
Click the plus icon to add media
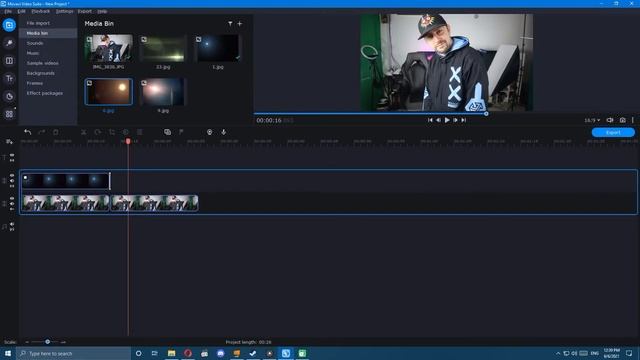pyautogui.click(x=240, y=24)
